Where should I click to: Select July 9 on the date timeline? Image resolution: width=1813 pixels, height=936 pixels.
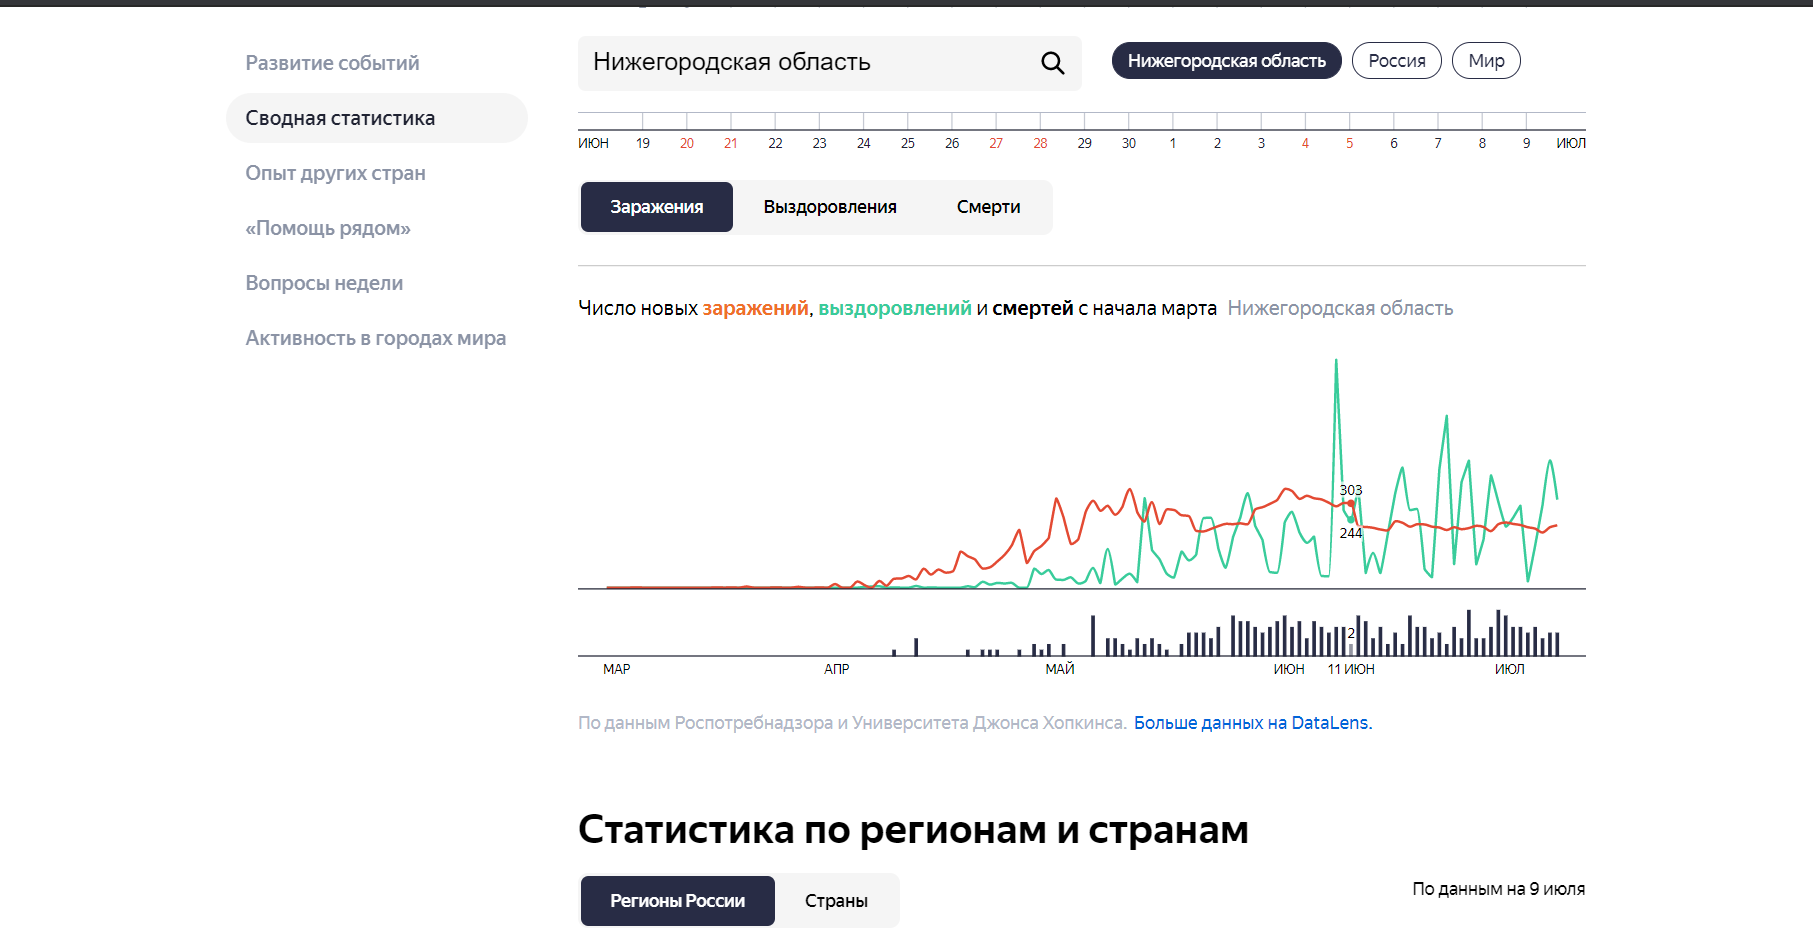pos(1525,142)
